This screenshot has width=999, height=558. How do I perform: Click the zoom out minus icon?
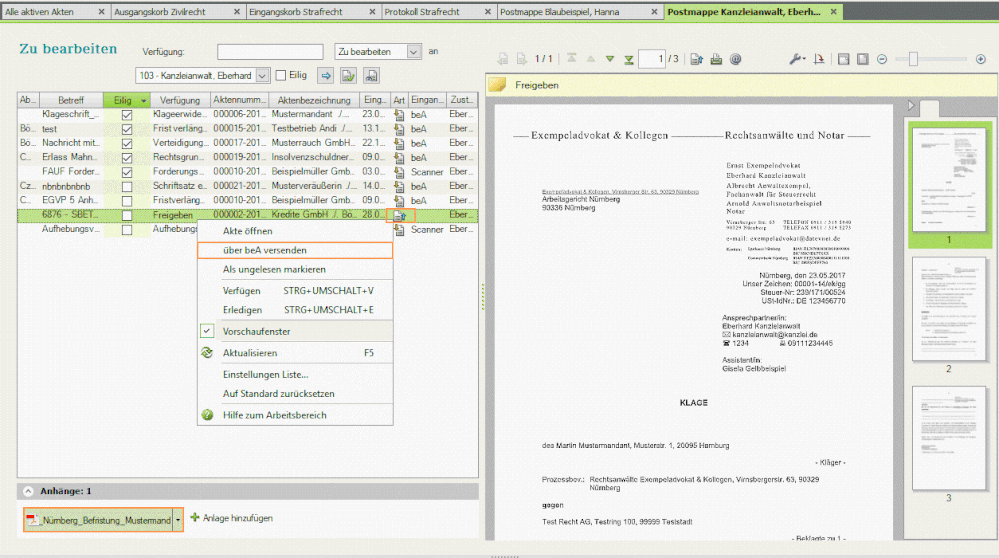[882, 60]
